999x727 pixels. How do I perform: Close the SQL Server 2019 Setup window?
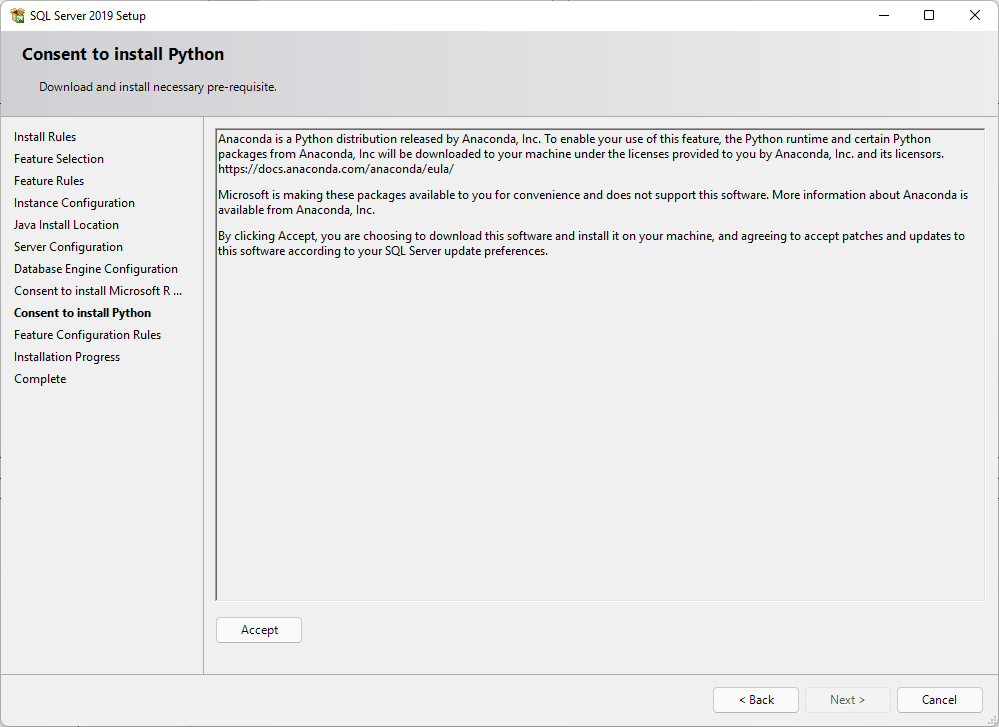(x=975, y=15)
